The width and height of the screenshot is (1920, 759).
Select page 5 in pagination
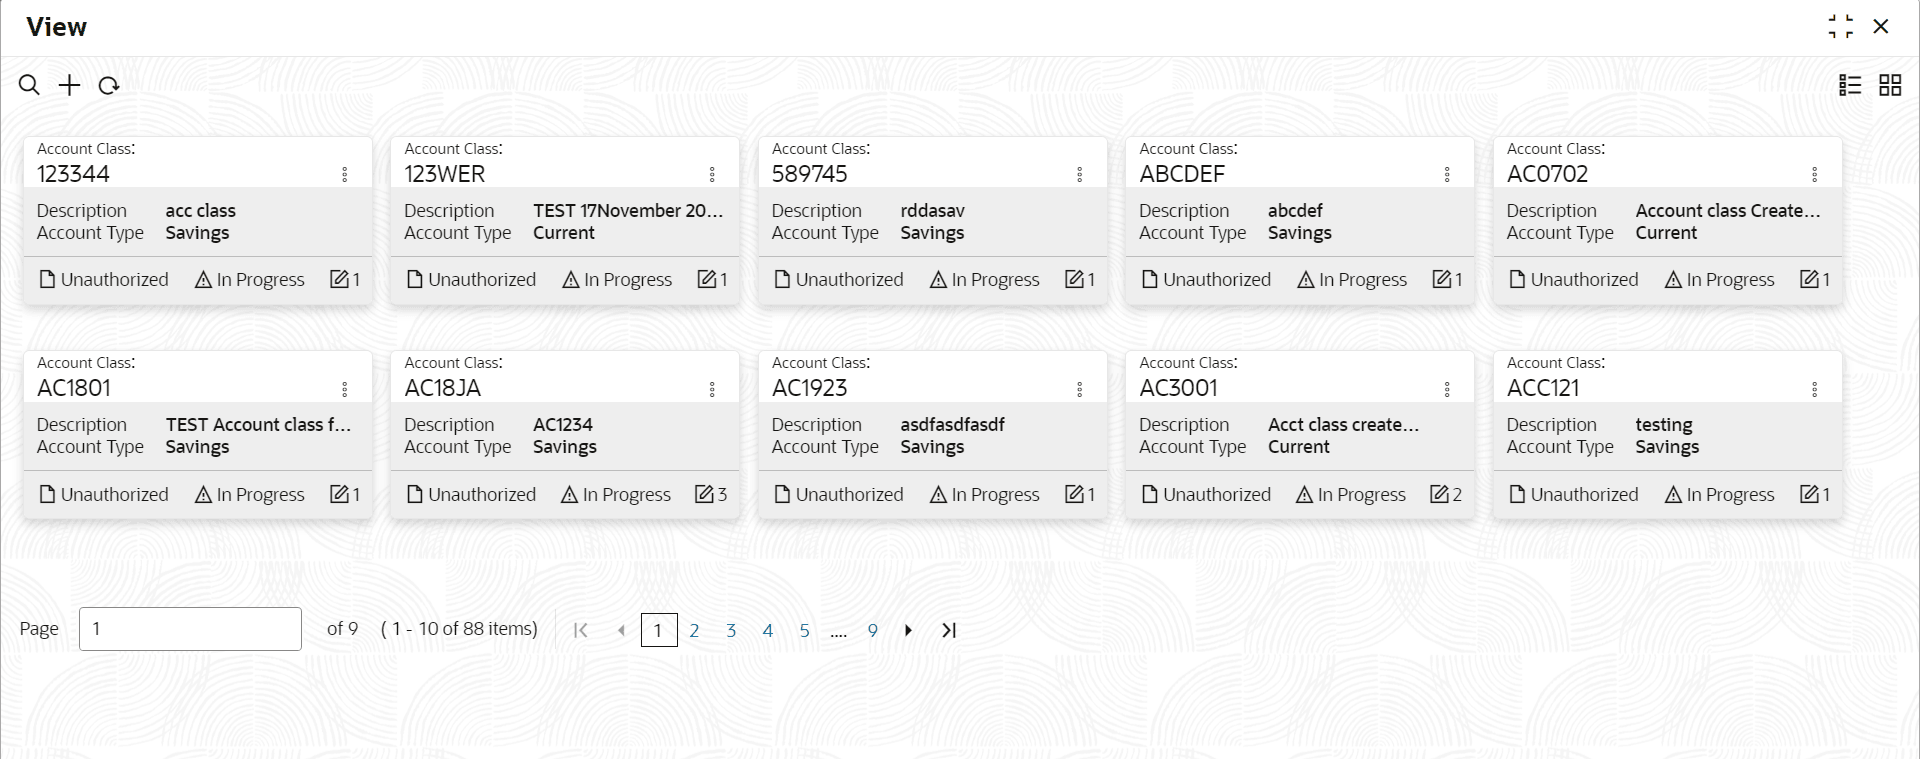tap(804, 631)
